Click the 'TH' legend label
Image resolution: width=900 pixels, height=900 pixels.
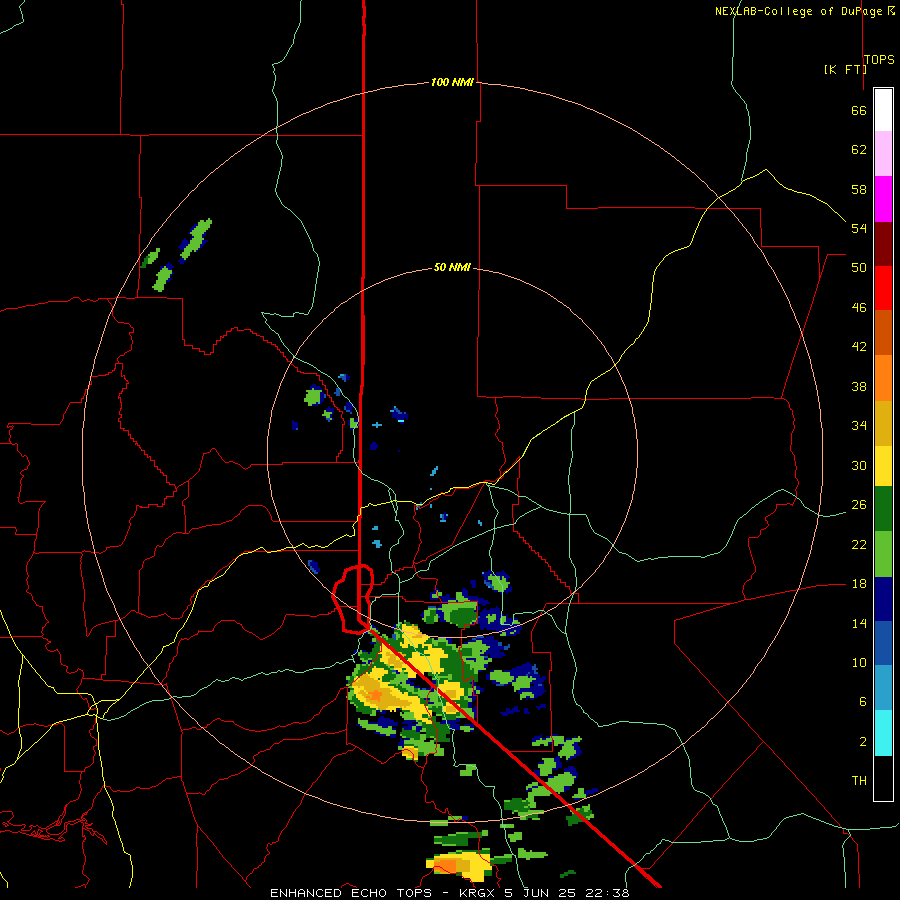coord(859,780)
